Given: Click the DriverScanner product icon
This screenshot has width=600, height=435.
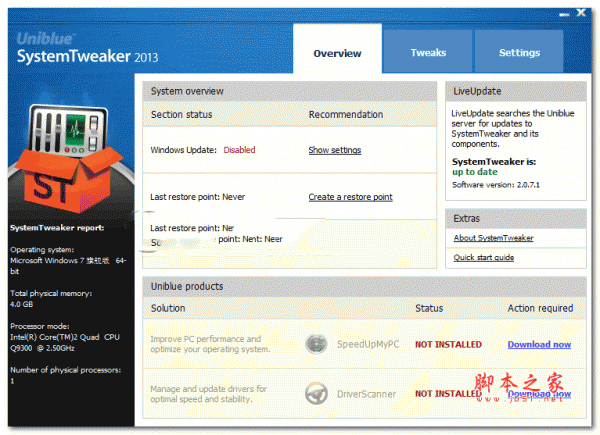Looking at the screenshot, I should 316,393.
